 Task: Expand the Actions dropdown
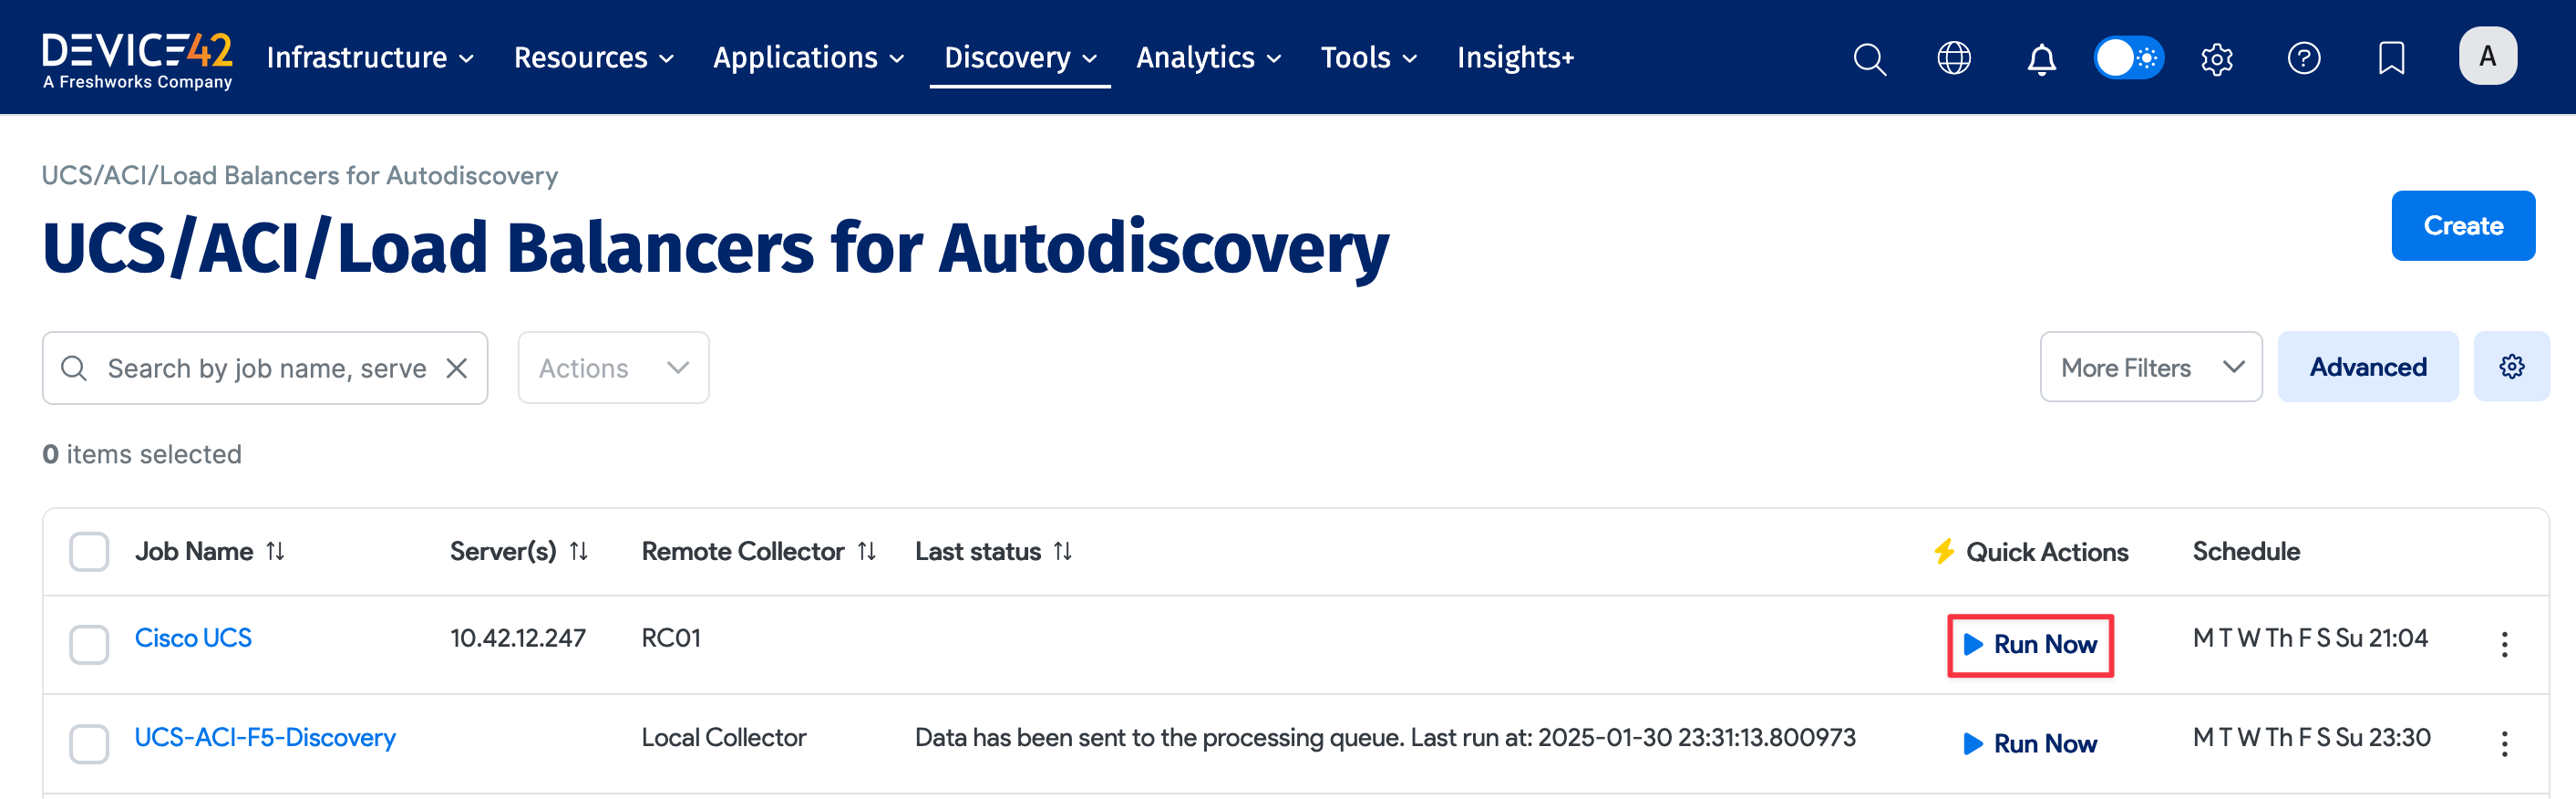613,368
